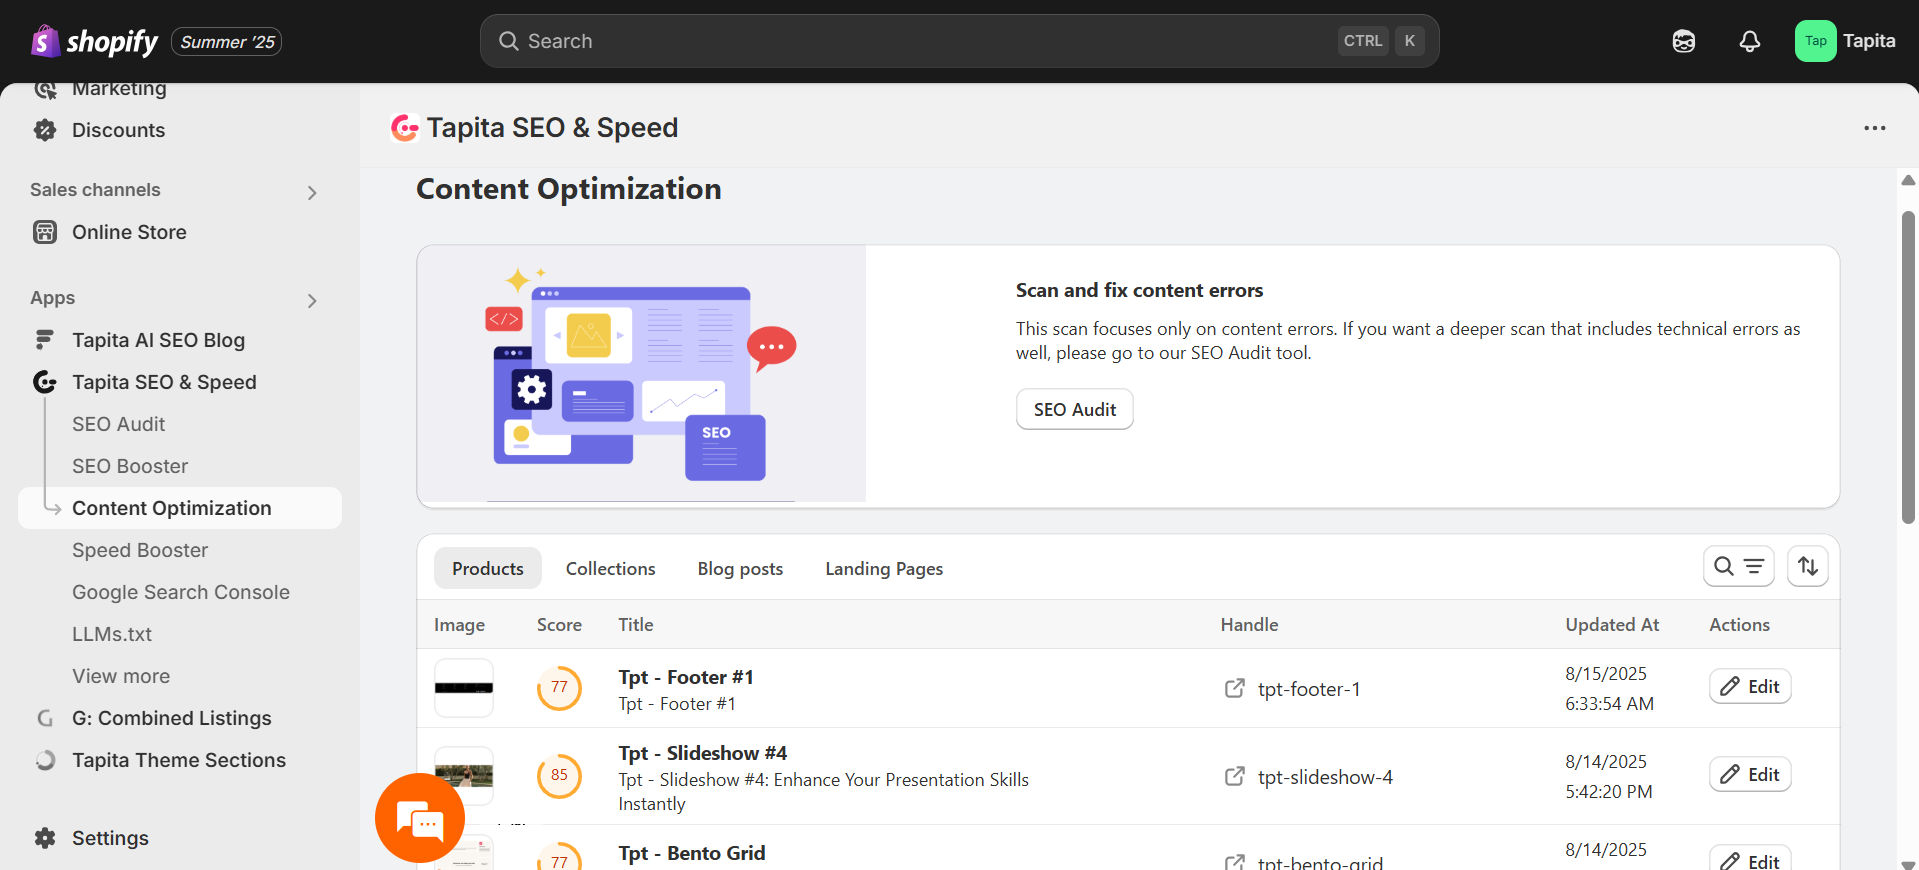Image resolution: width=1919 pixels, height=870 pixels.
Task: Click the Discounts sidebar label
Action: [118, 130]
